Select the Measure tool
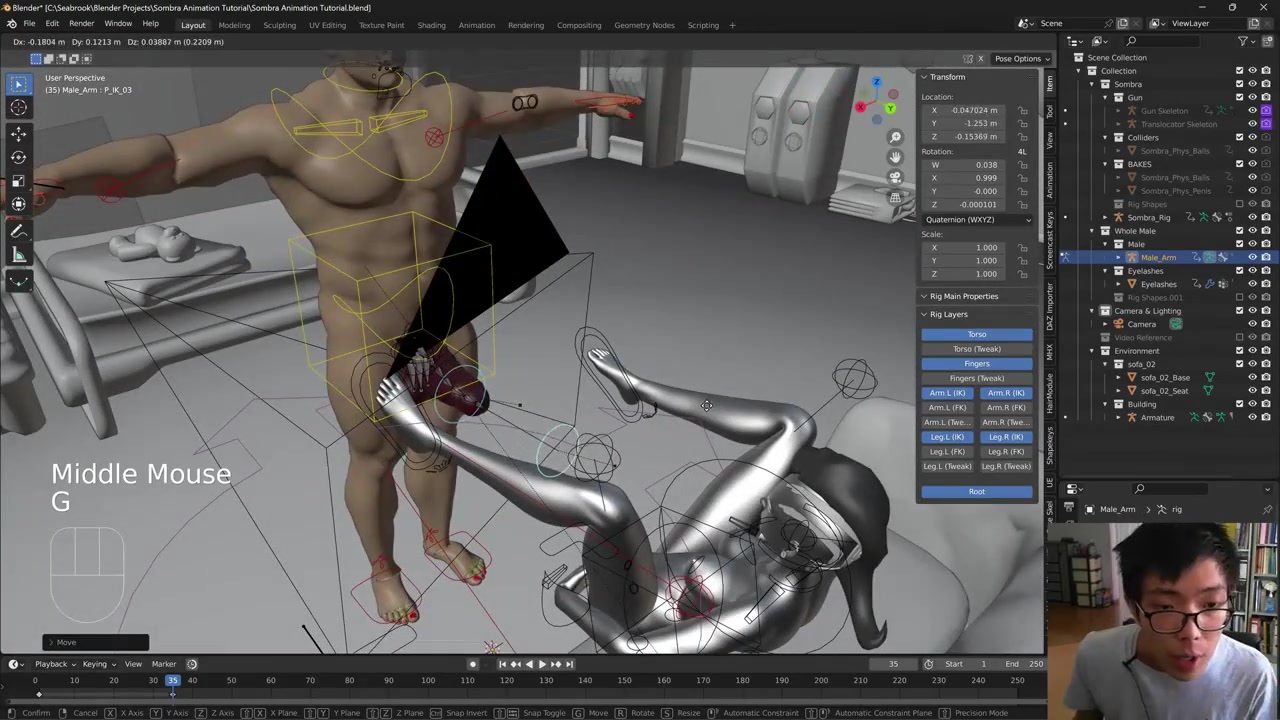1280x720 pixels. (x=18, y=255)
